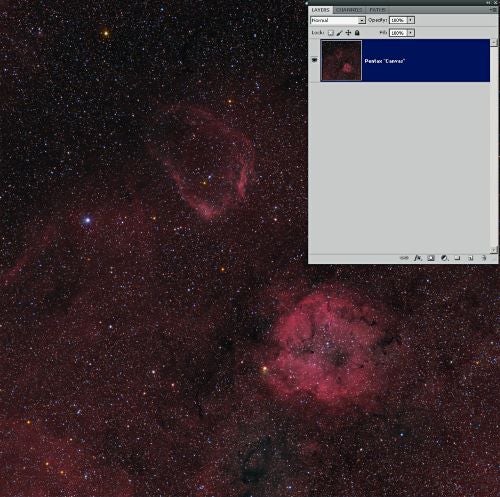Viewport: 500px width, 497px height.
Task: Open the layer style fx menu
Action: click(x=418, y=258)
